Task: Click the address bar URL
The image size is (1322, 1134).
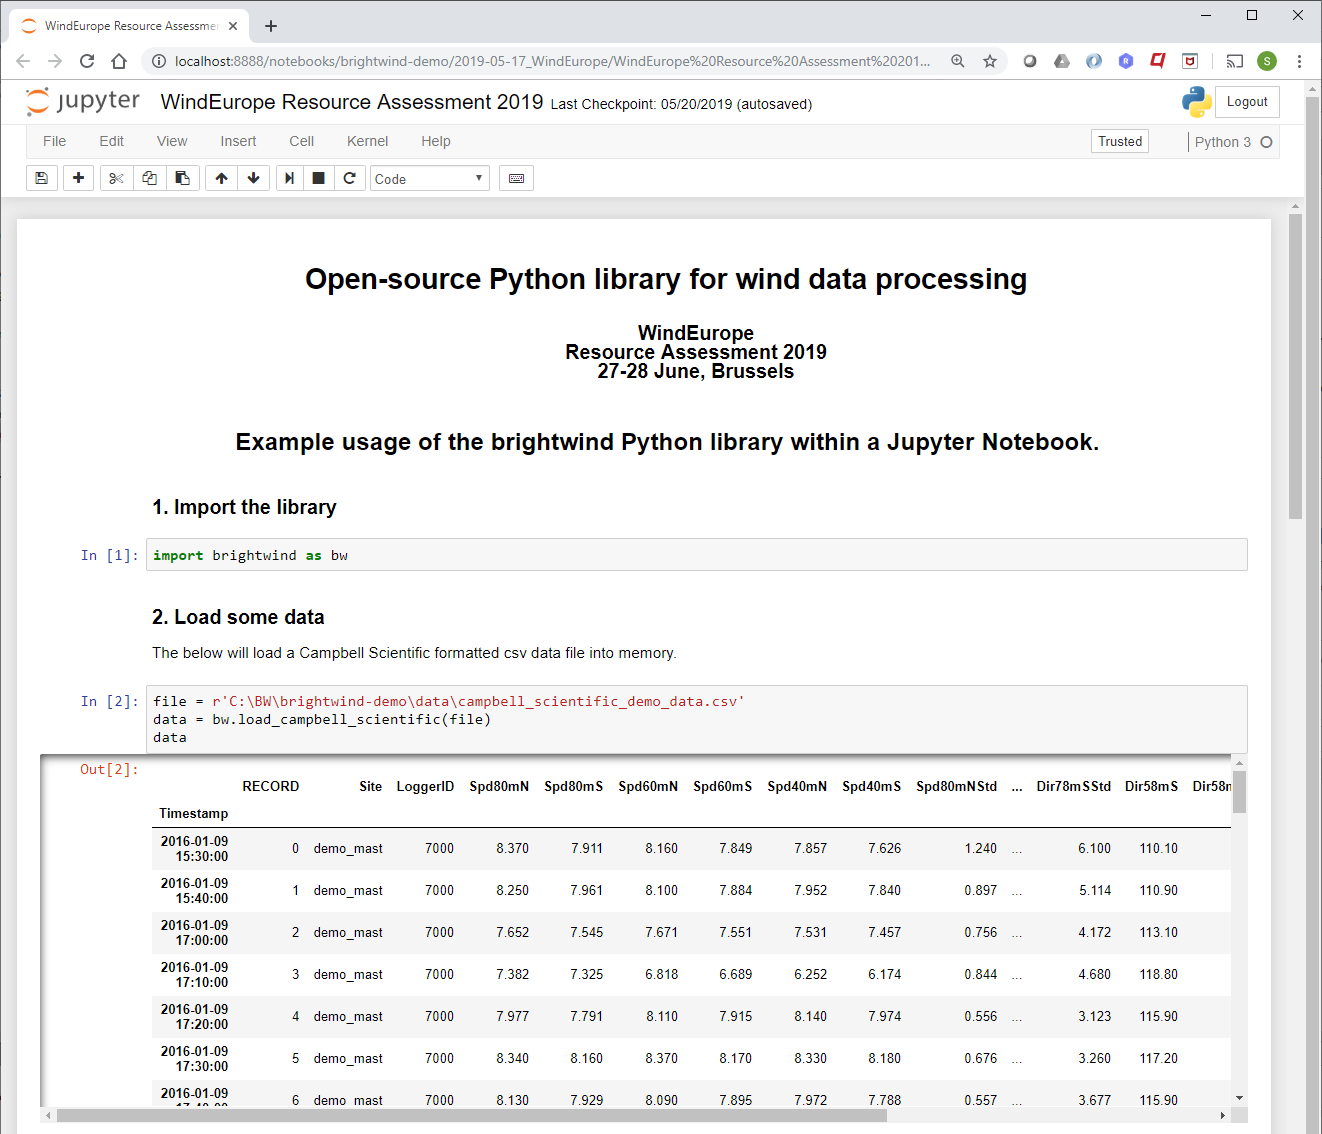Action: [x=552, y=61]
